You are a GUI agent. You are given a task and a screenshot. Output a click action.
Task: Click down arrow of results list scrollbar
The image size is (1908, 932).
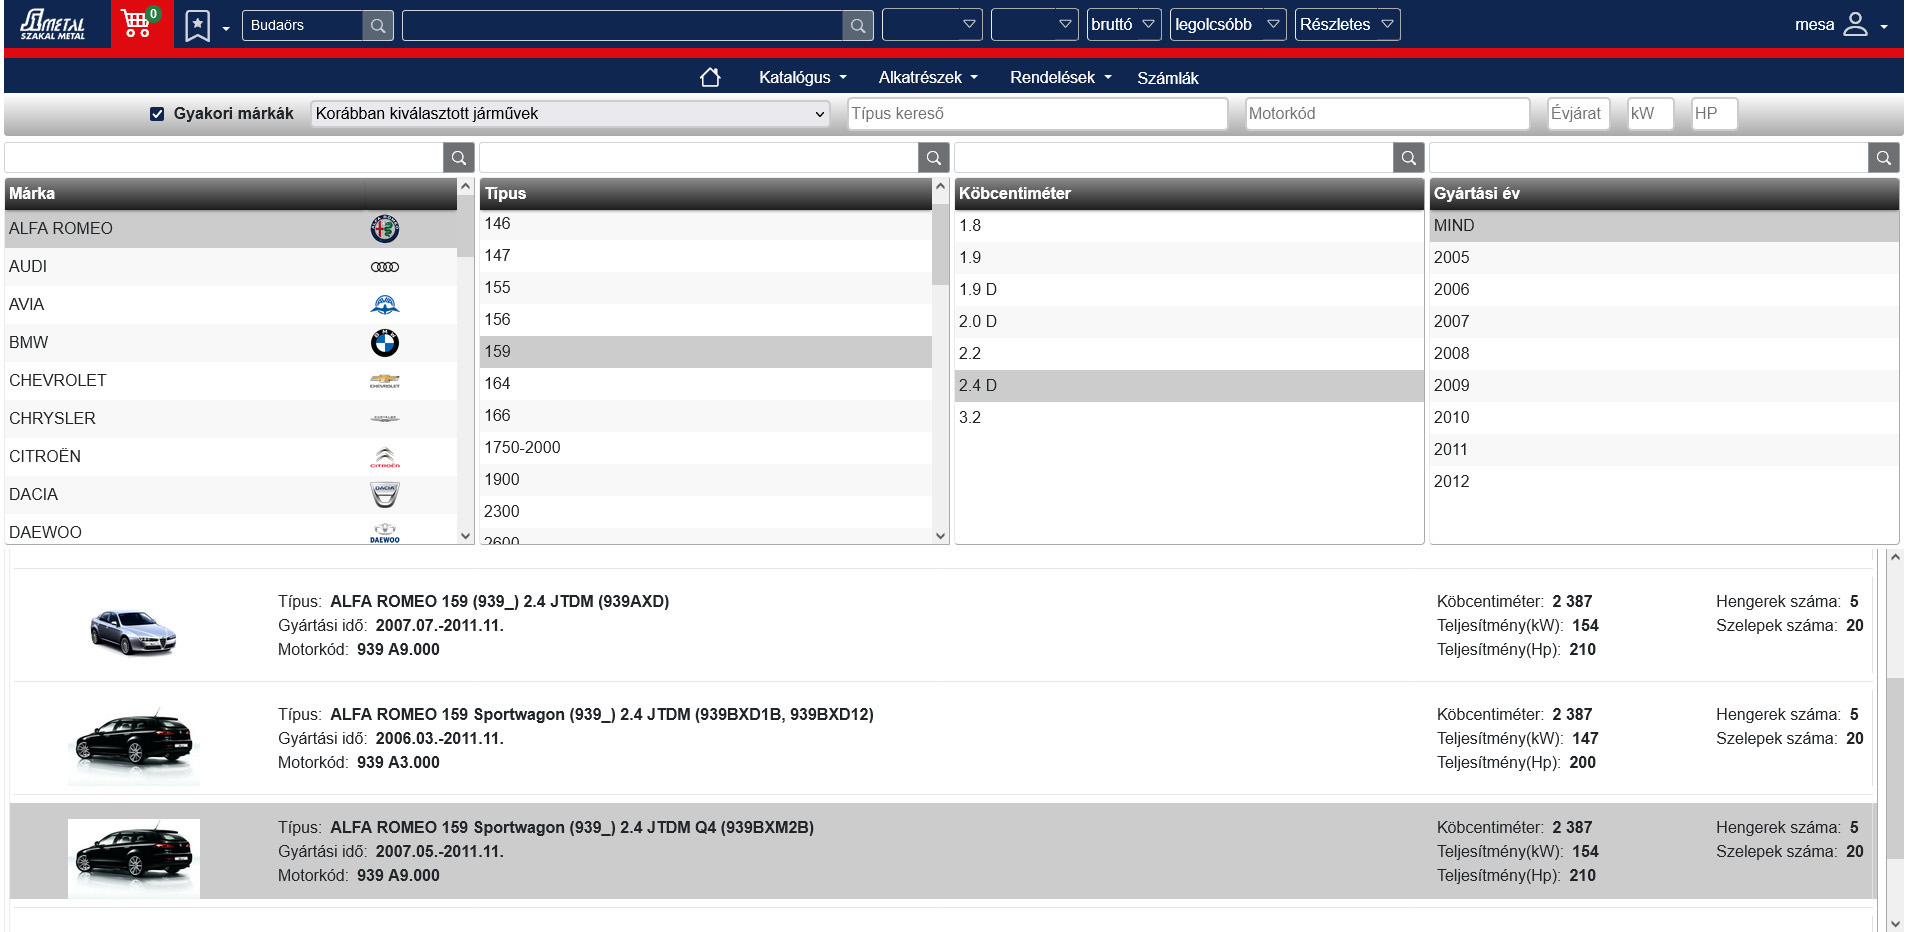coord(1894,923)
